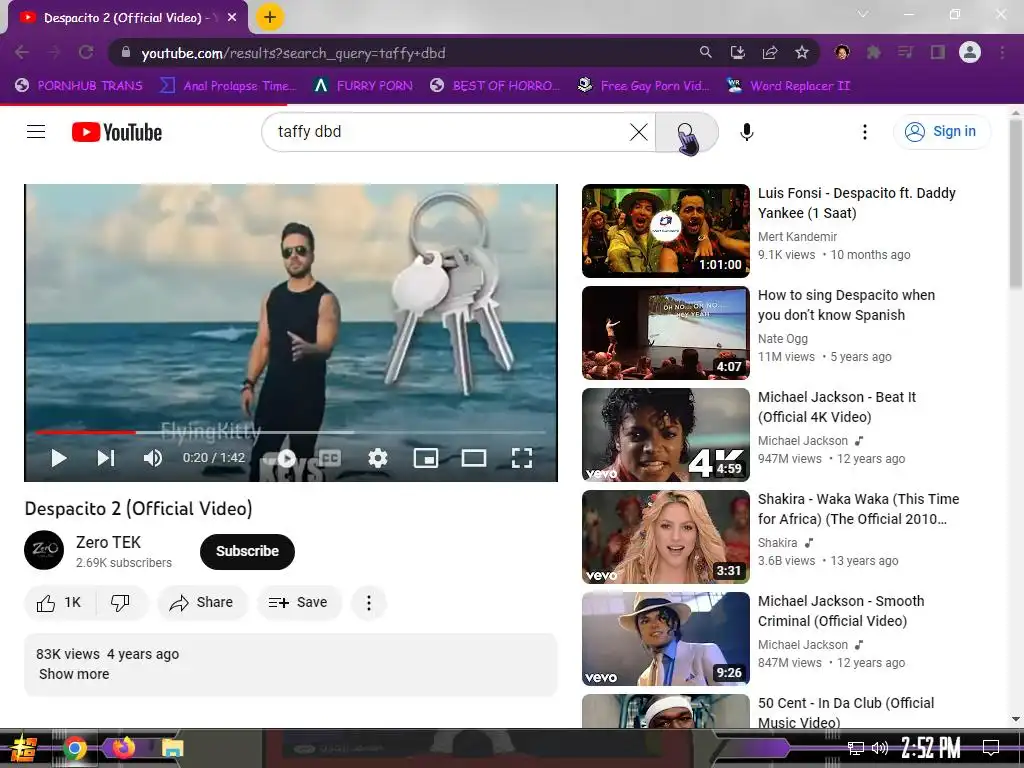
Task: Open File Explorer from the taskbar
Action: pyautogui.click(x=172, y=748)
